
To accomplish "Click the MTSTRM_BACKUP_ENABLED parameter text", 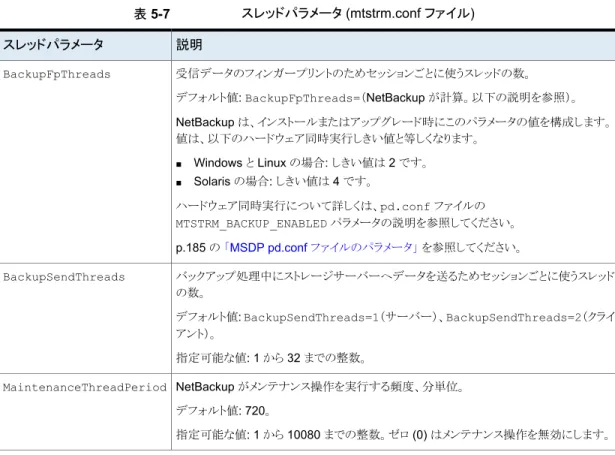I will (x=251, y=224).
